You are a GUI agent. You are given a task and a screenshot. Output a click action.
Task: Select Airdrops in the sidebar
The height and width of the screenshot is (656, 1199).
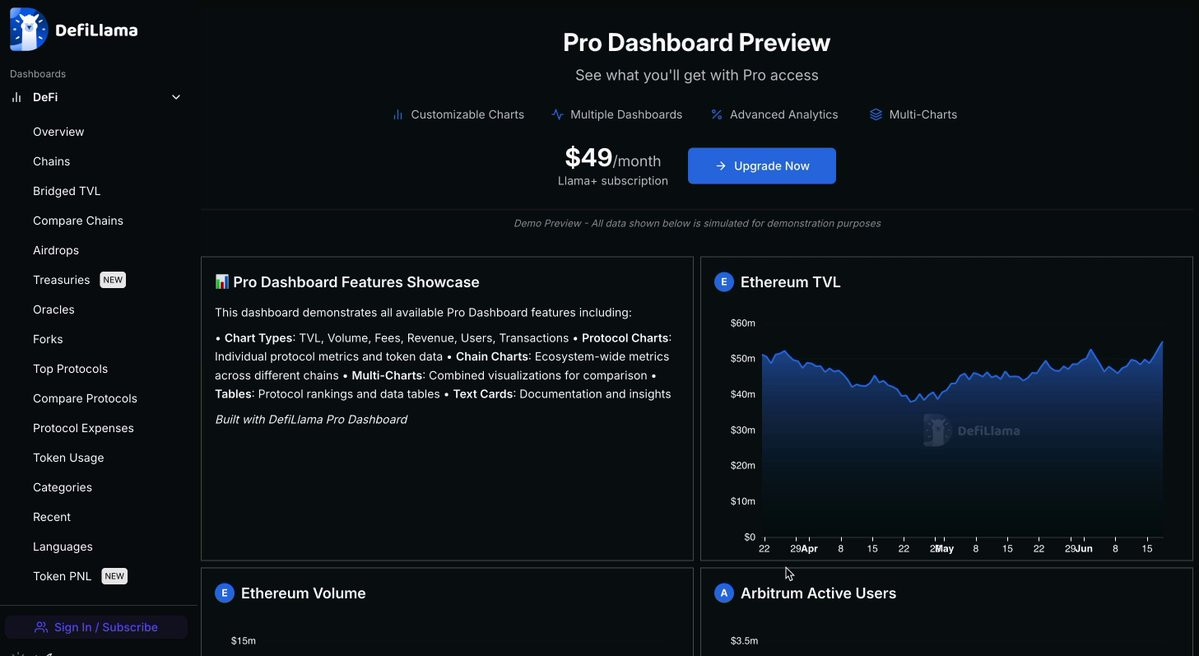[56, 250]
